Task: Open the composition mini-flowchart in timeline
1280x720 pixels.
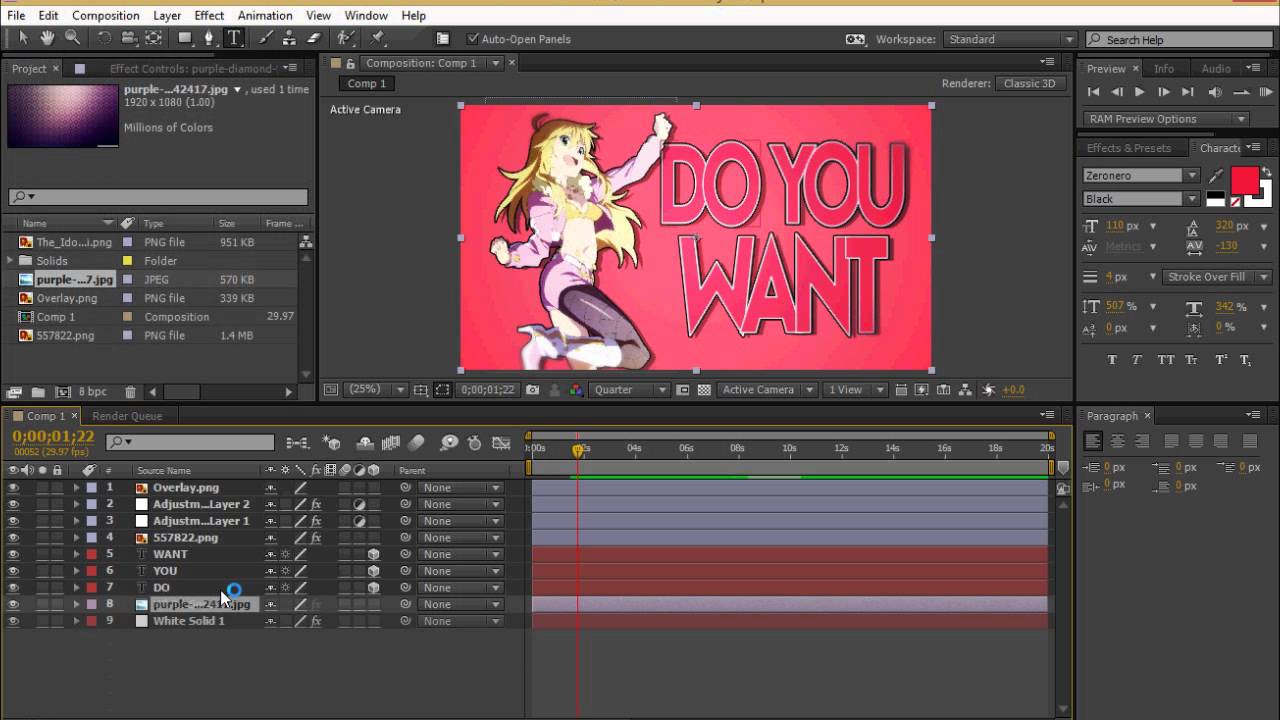Action: tap(297, 443)
